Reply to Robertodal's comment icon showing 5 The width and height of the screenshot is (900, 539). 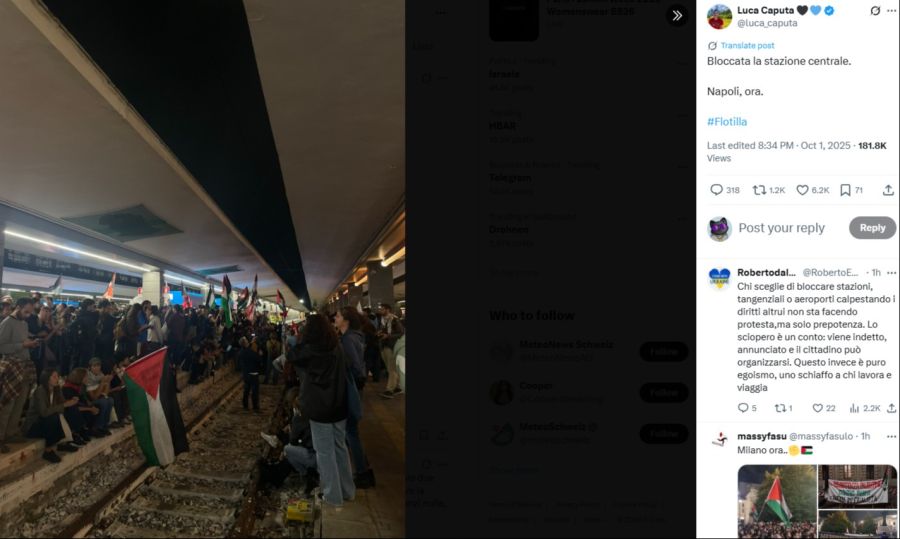[747, 408]
